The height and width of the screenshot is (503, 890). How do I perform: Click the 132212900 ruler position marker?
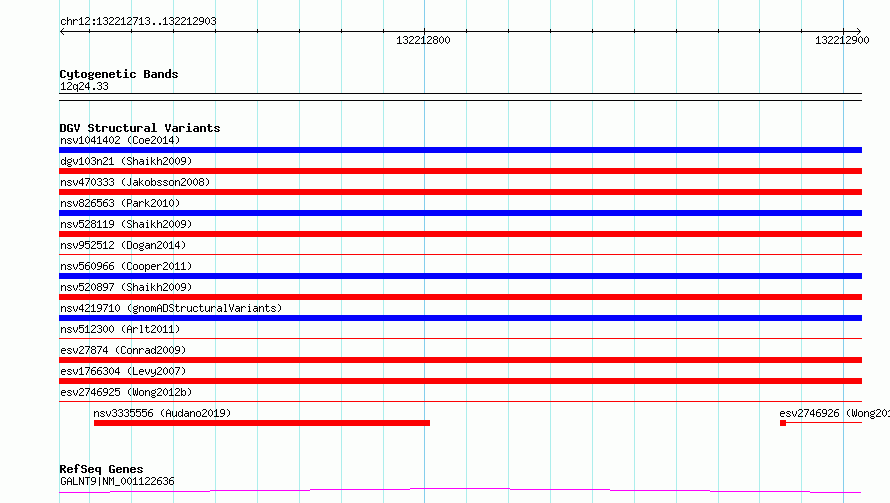tap(842, 40)
